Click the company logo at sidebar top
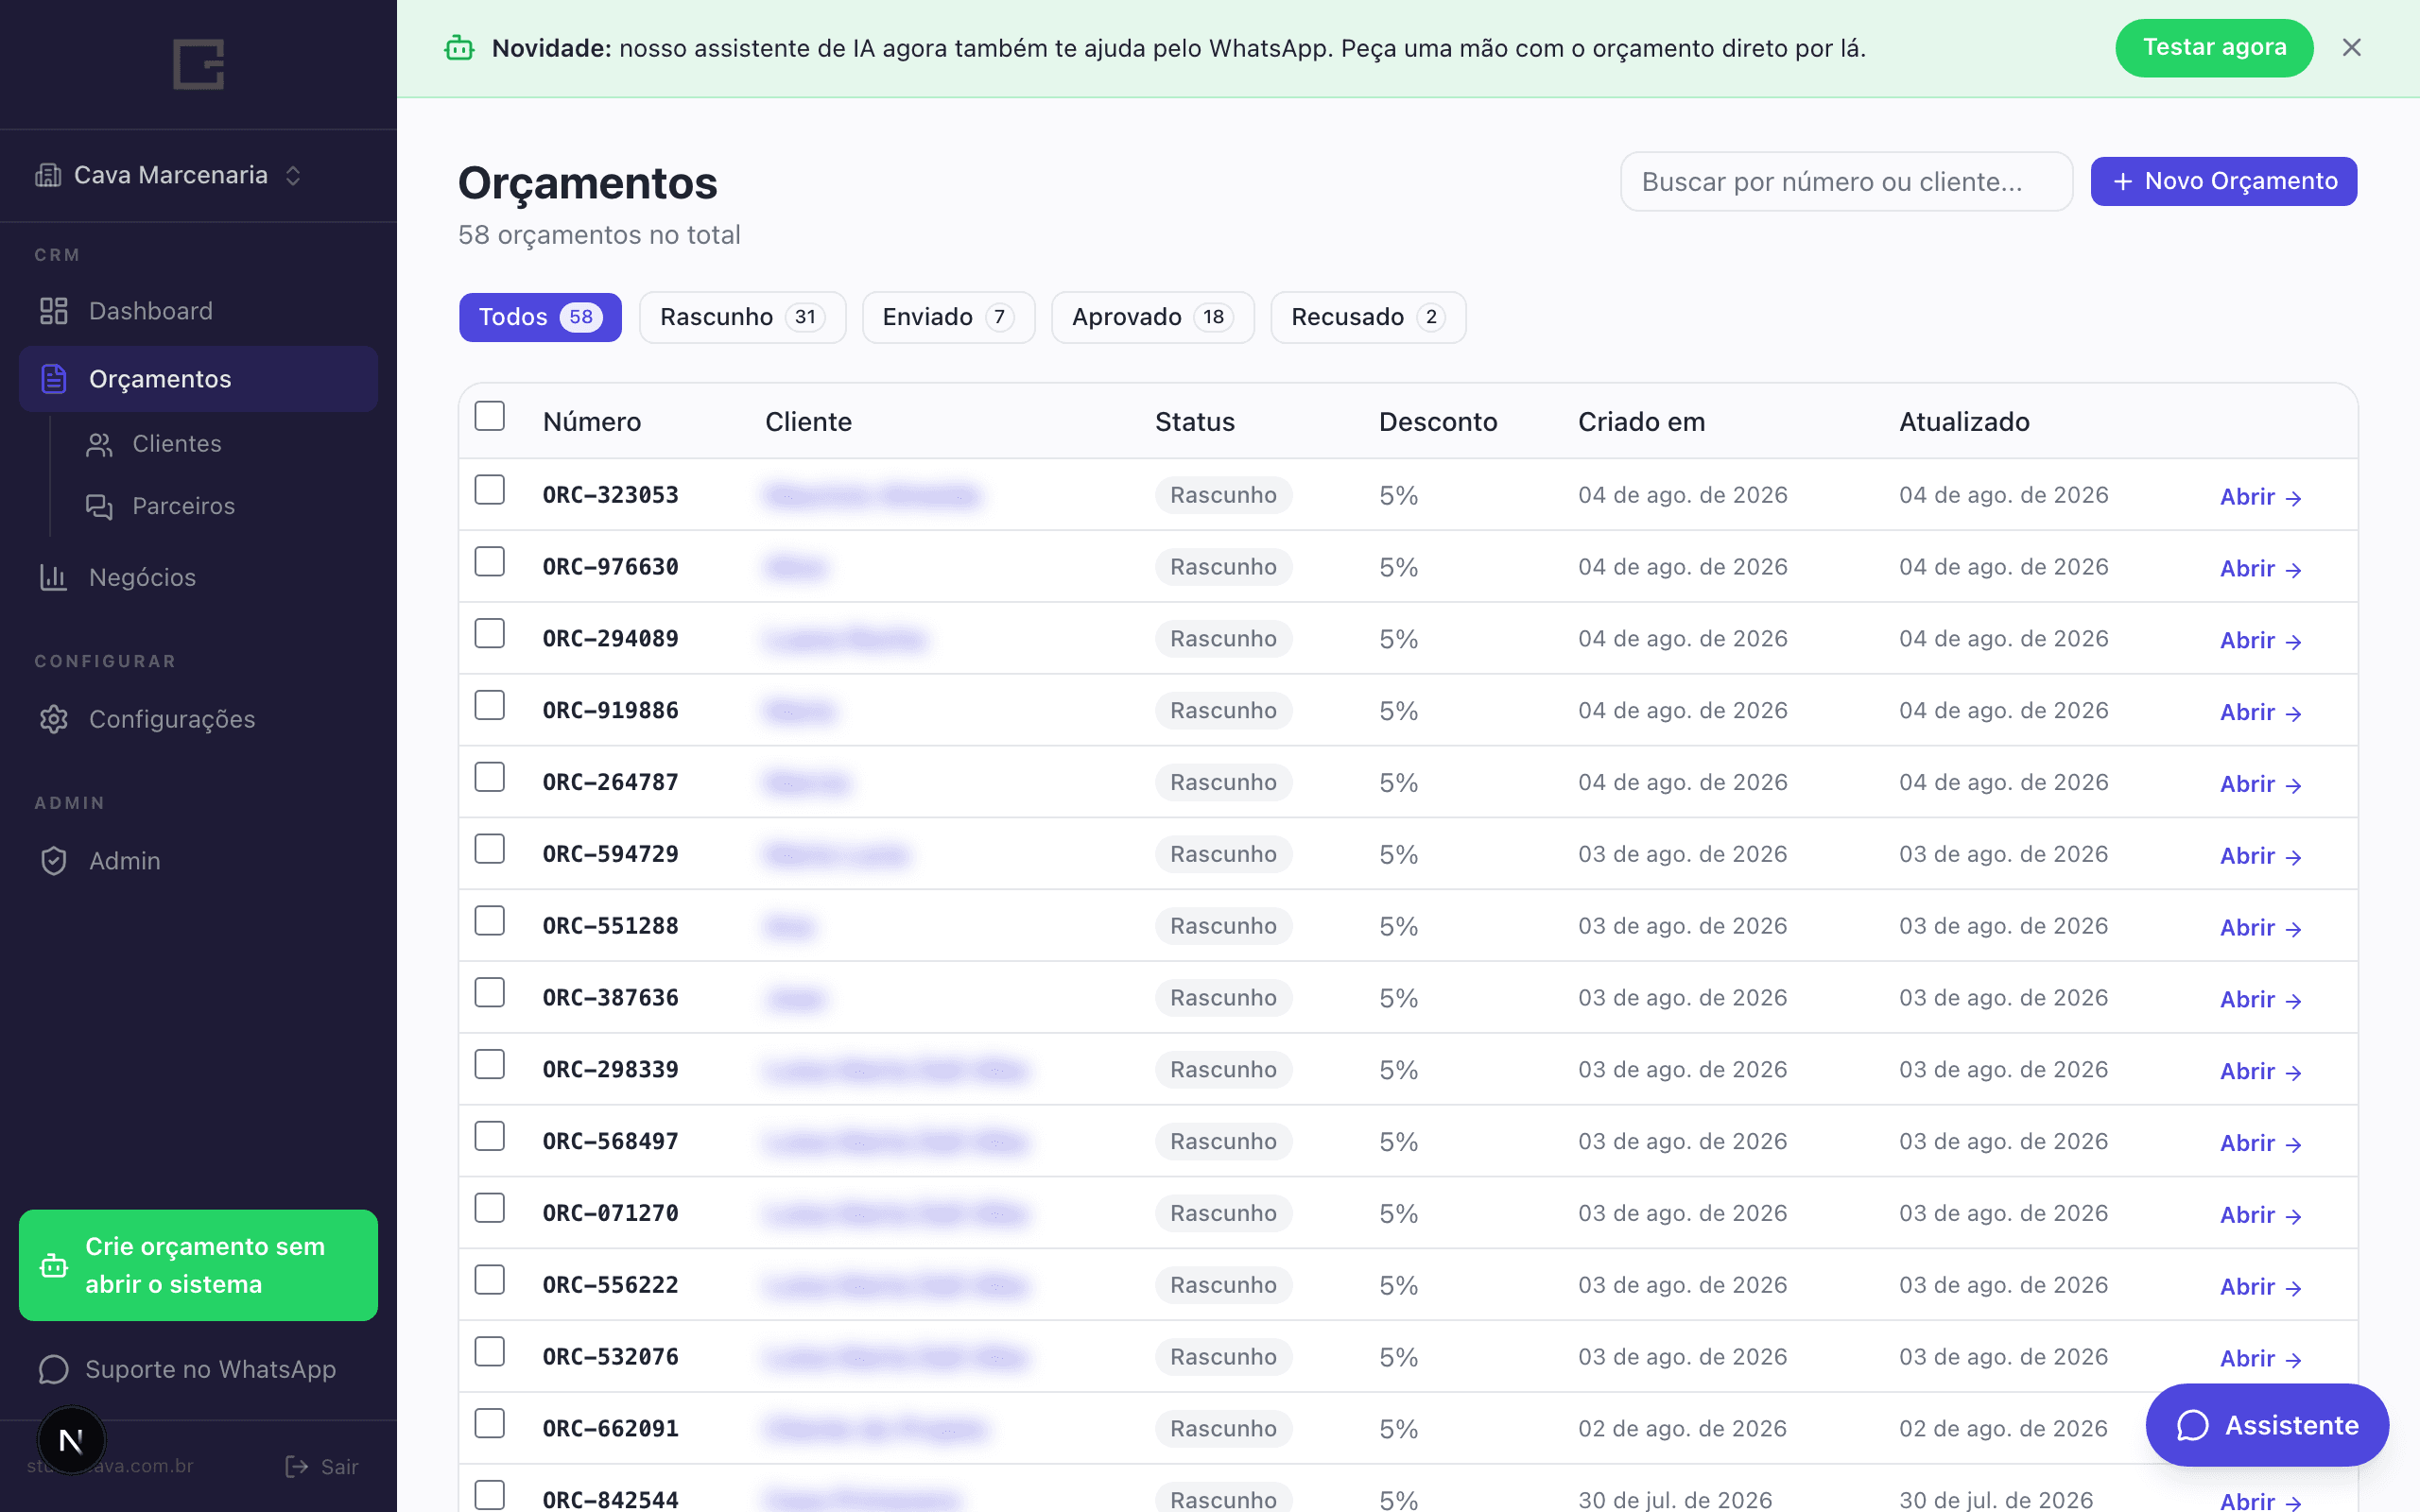Viewport: 2420px width, 1512px height. coord(198,64)
